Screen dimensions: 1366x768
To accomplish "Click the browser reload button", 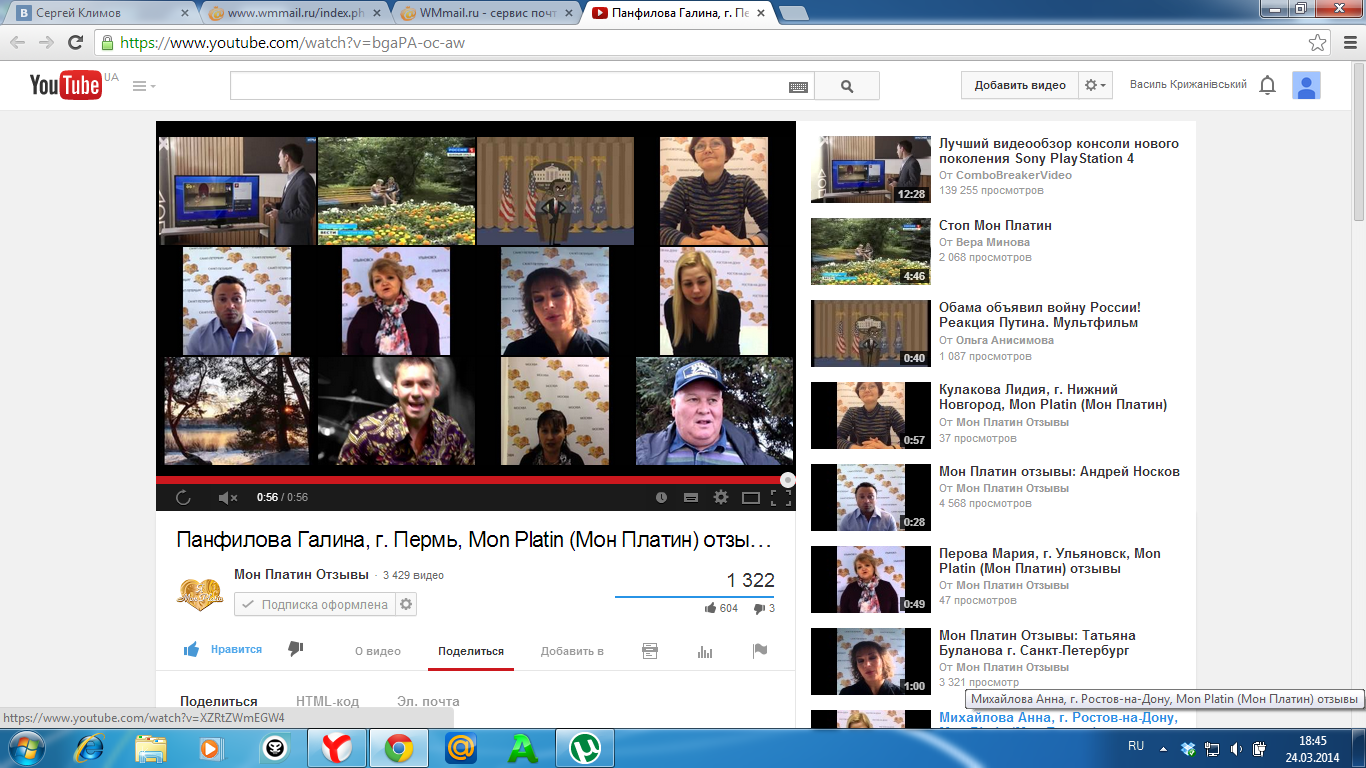I will tap(75, 43).
